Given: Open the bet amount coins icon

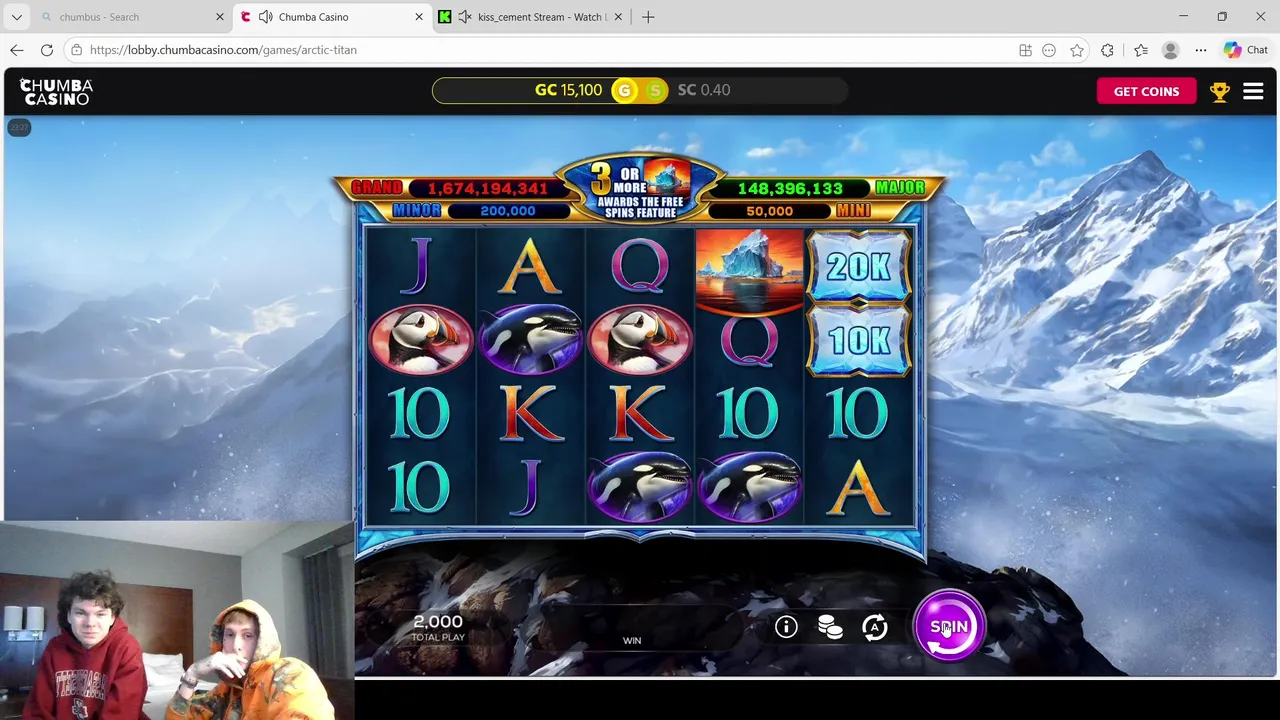Looking at the screenshot, I should point(830,627).
